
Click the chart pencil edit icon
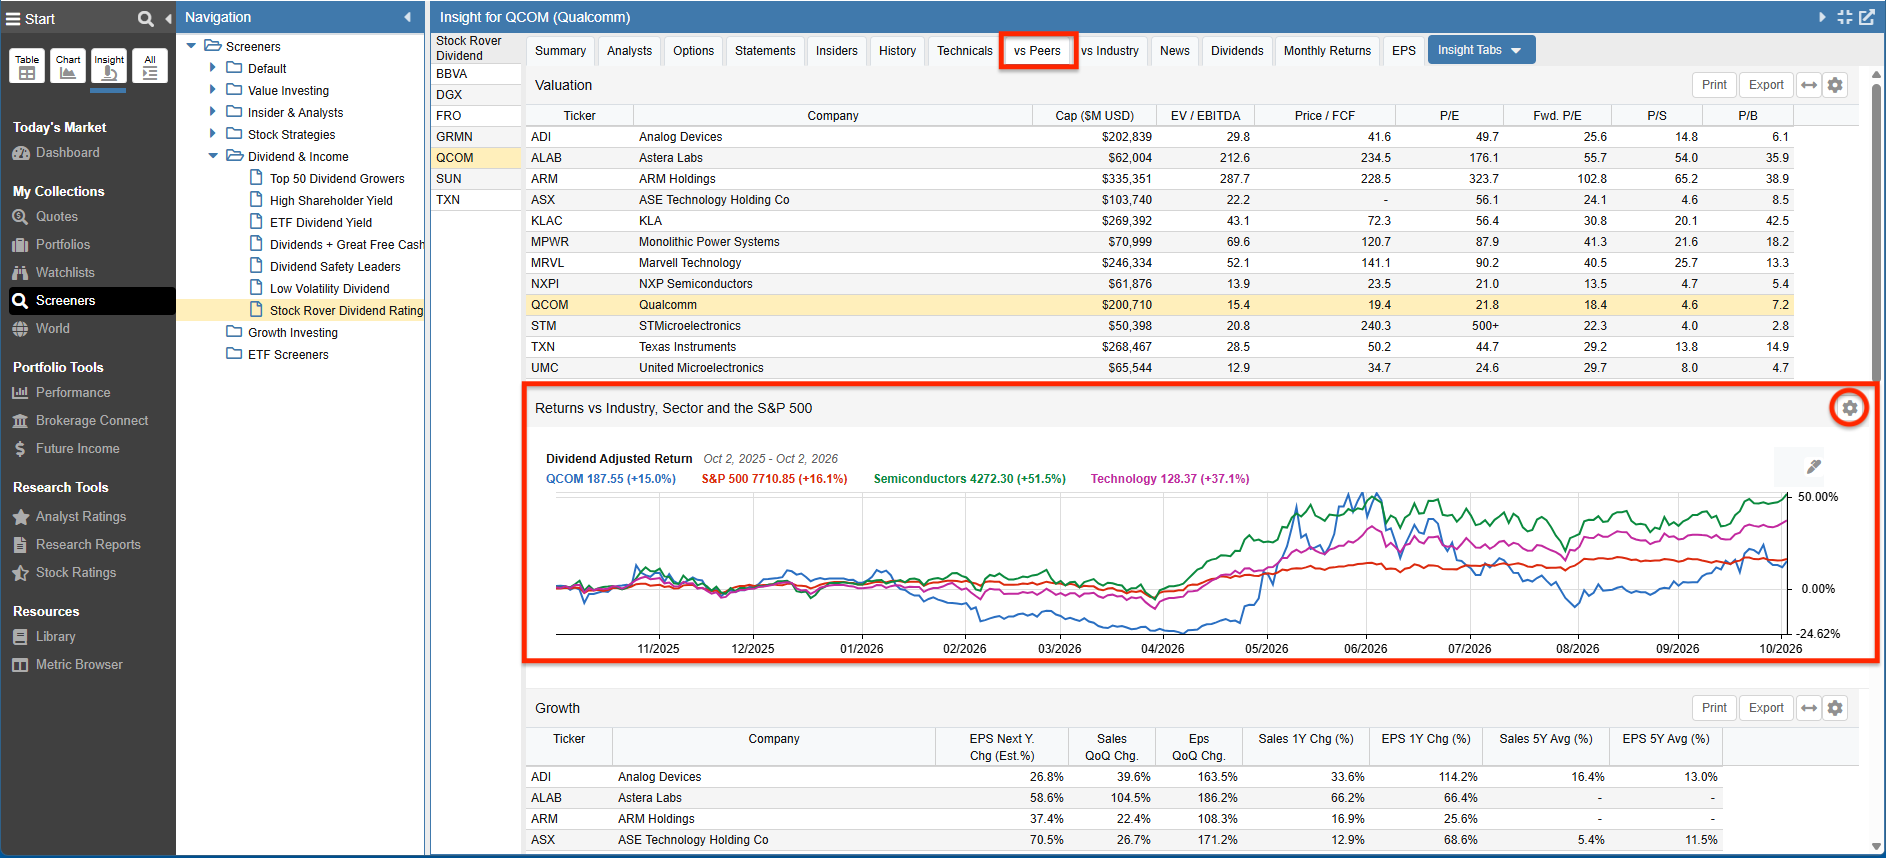coord(1814,466)
